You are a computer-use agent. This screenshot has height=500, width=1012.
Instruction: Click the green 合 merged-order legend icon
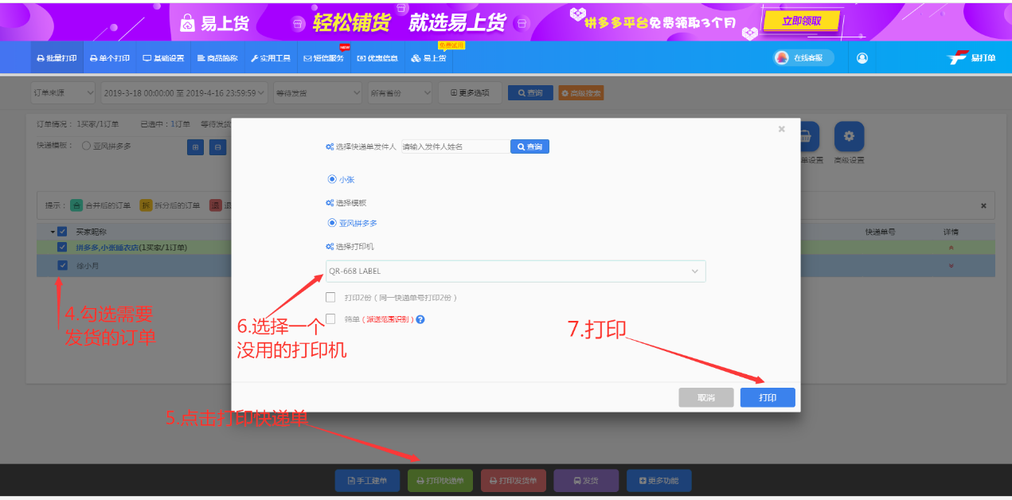coord(76,205)
